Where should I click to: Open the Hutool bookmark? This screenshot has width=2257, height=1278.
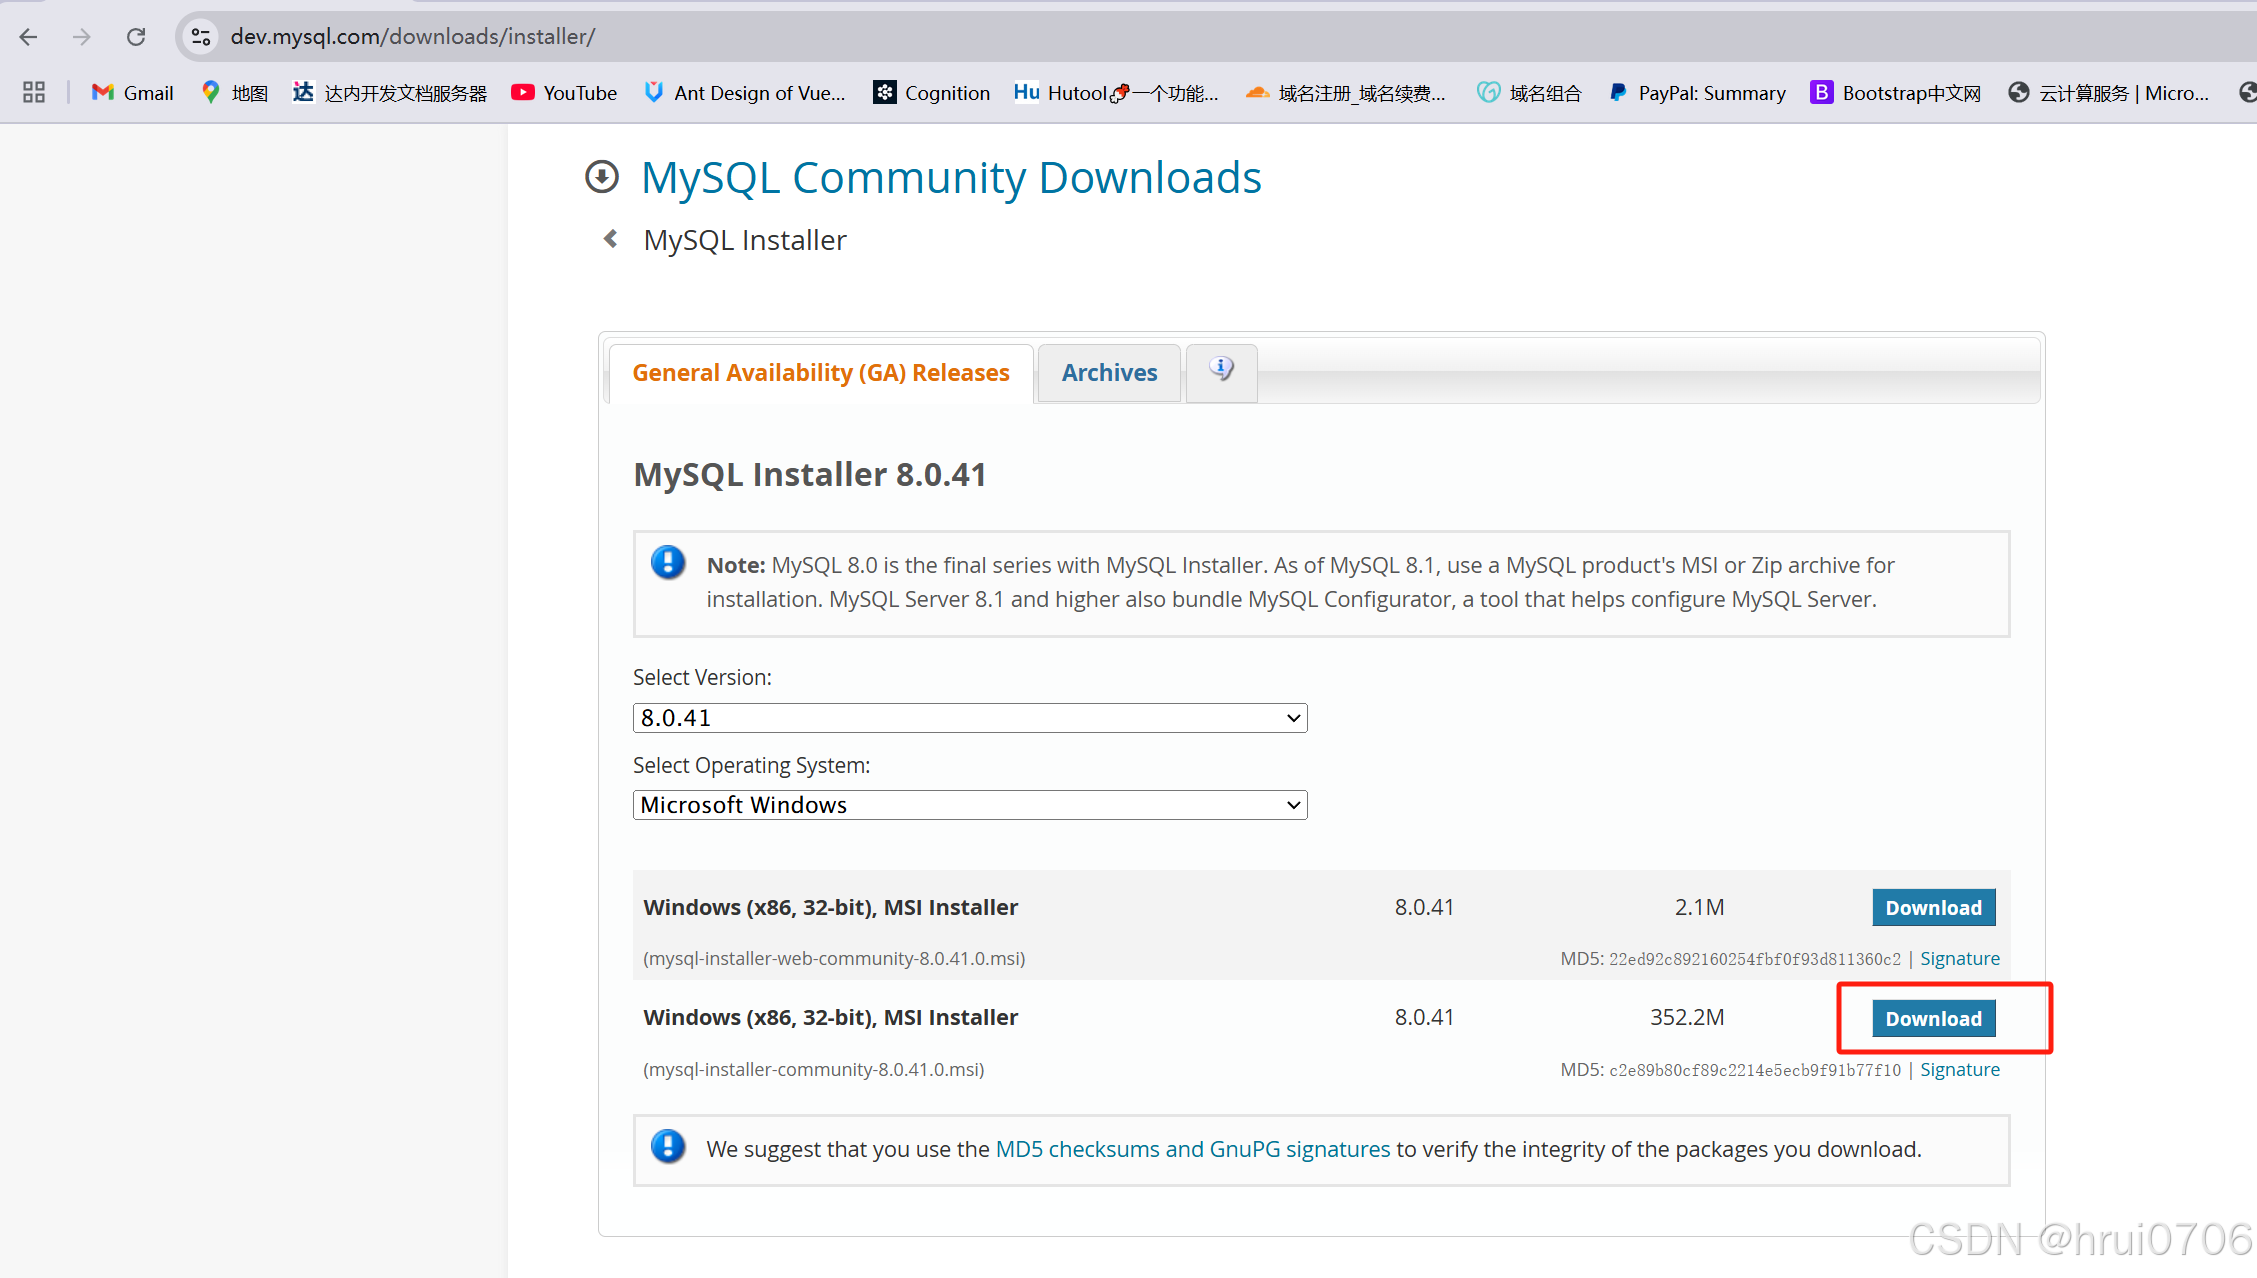[x=1116, y=93]
